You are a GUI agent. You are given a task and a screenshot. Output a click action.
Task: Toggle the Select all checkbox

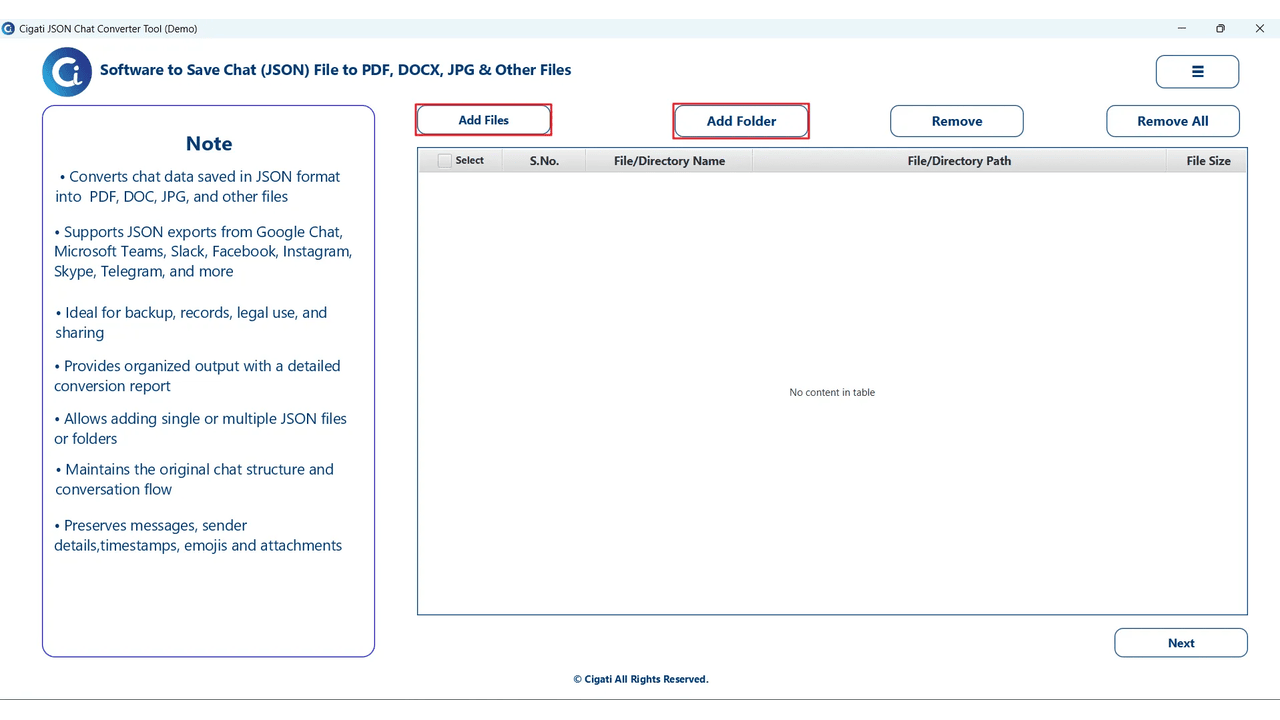[445, 160]
